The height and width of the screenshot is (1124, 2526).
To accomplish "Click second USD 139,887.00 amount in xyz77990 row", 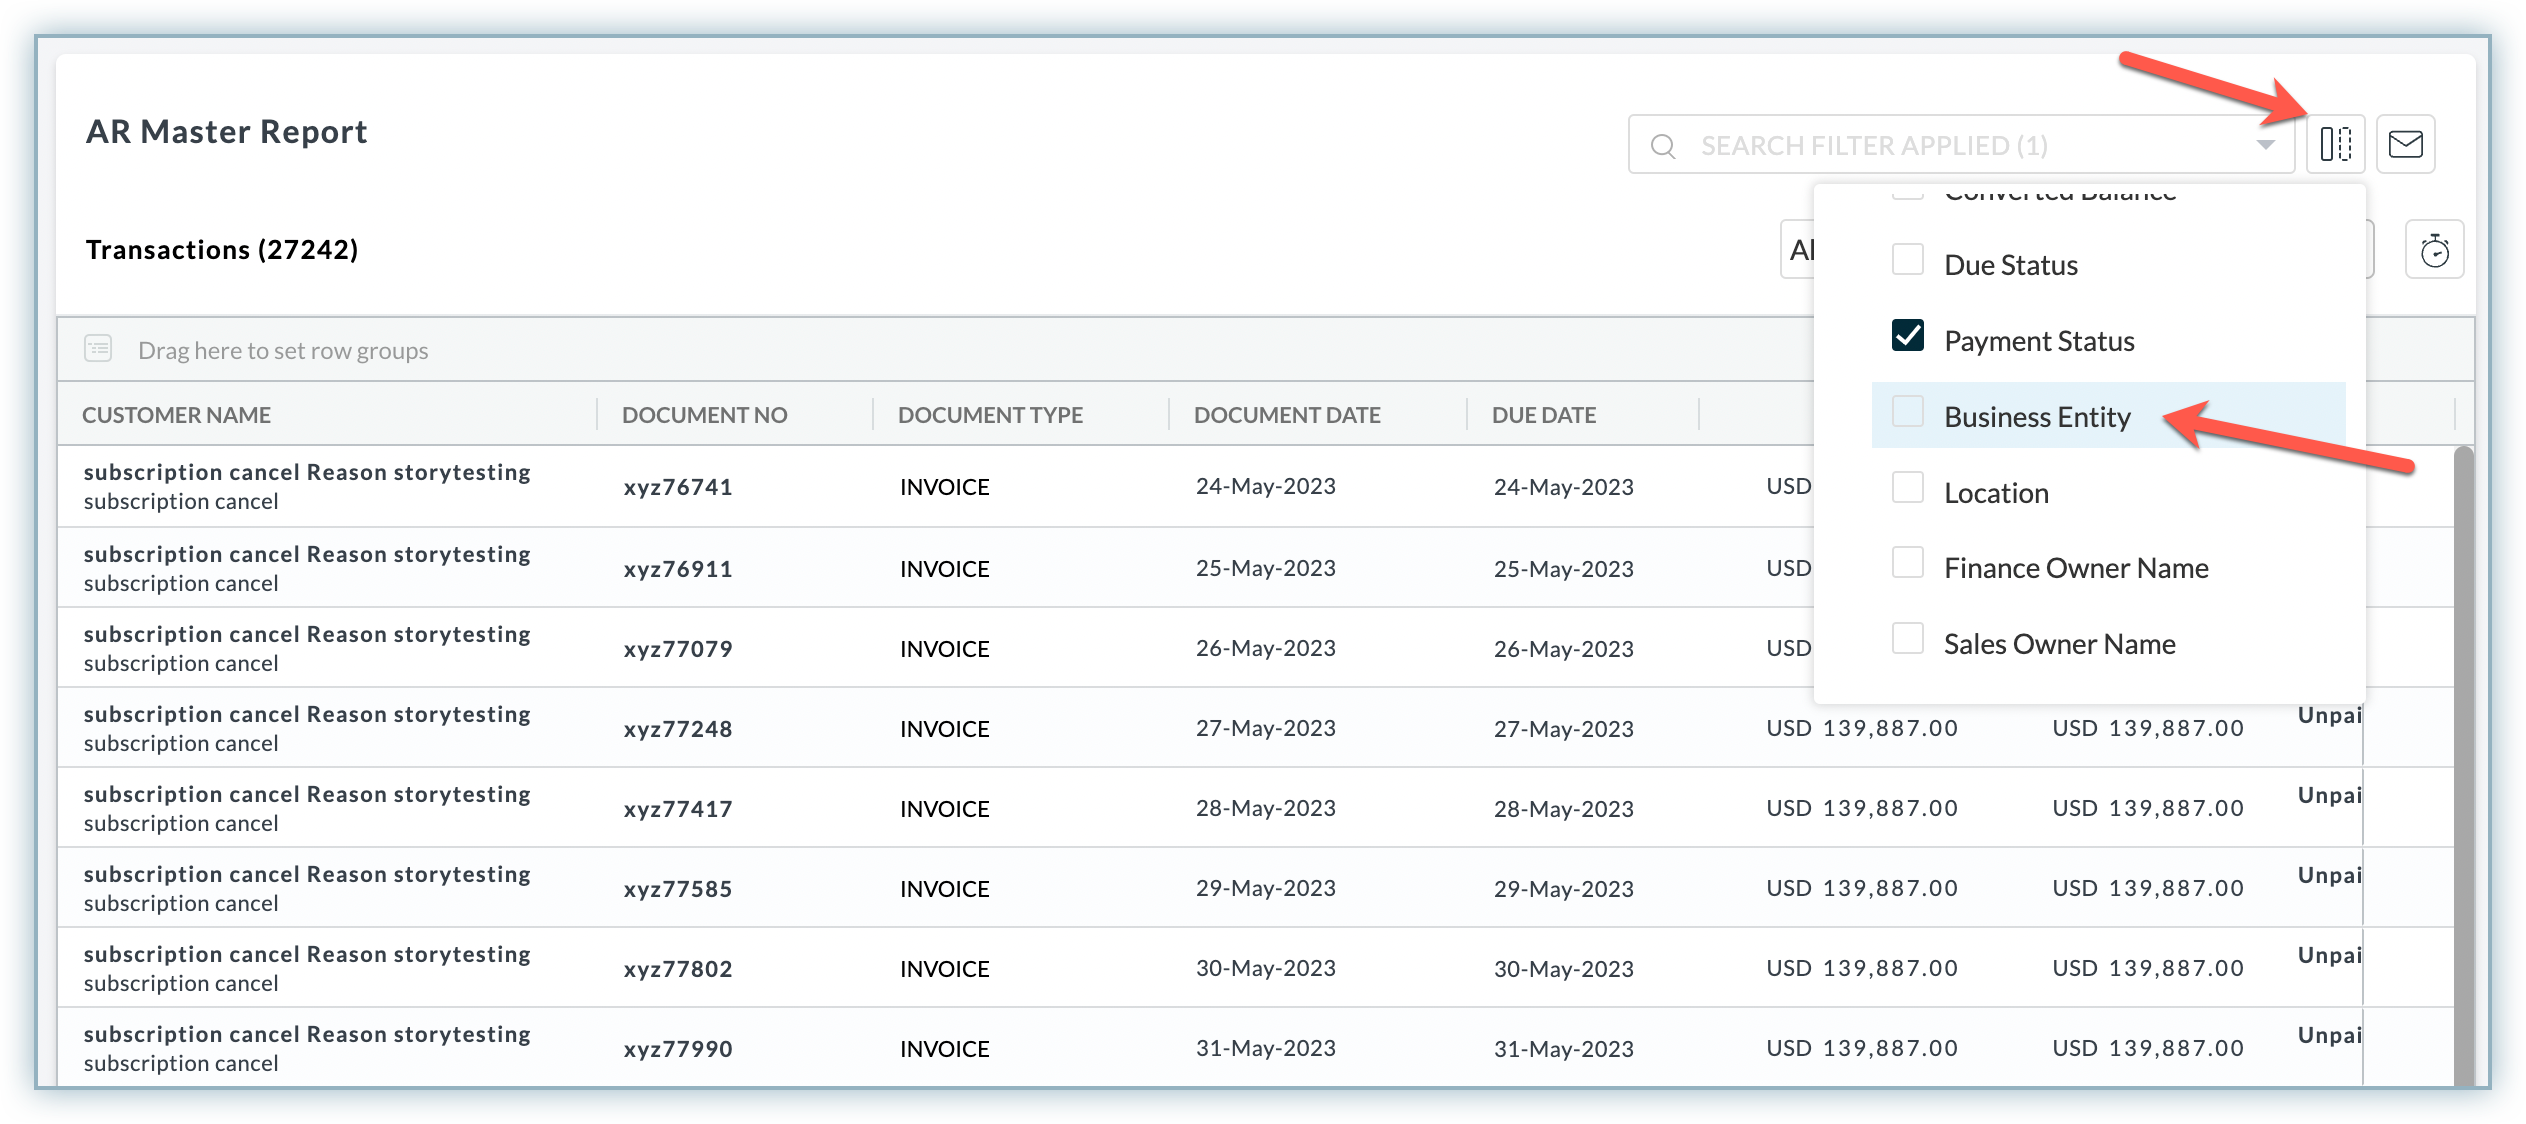I will click(2148, 1049).
